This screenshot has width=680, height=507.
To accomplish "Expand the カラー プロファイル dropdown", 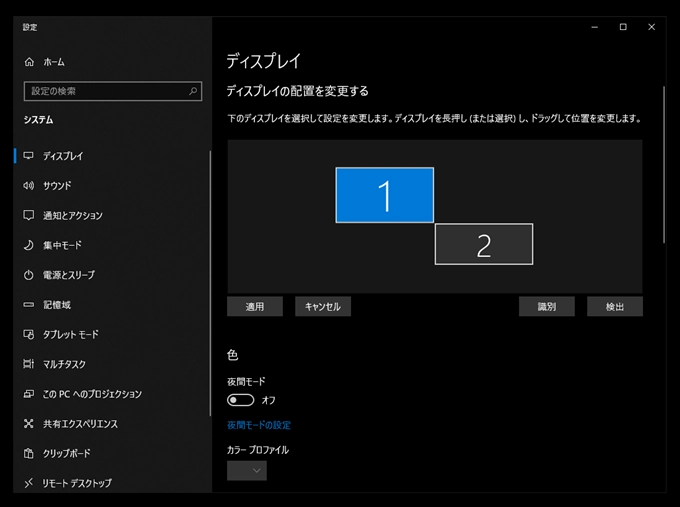I will 247,471.
